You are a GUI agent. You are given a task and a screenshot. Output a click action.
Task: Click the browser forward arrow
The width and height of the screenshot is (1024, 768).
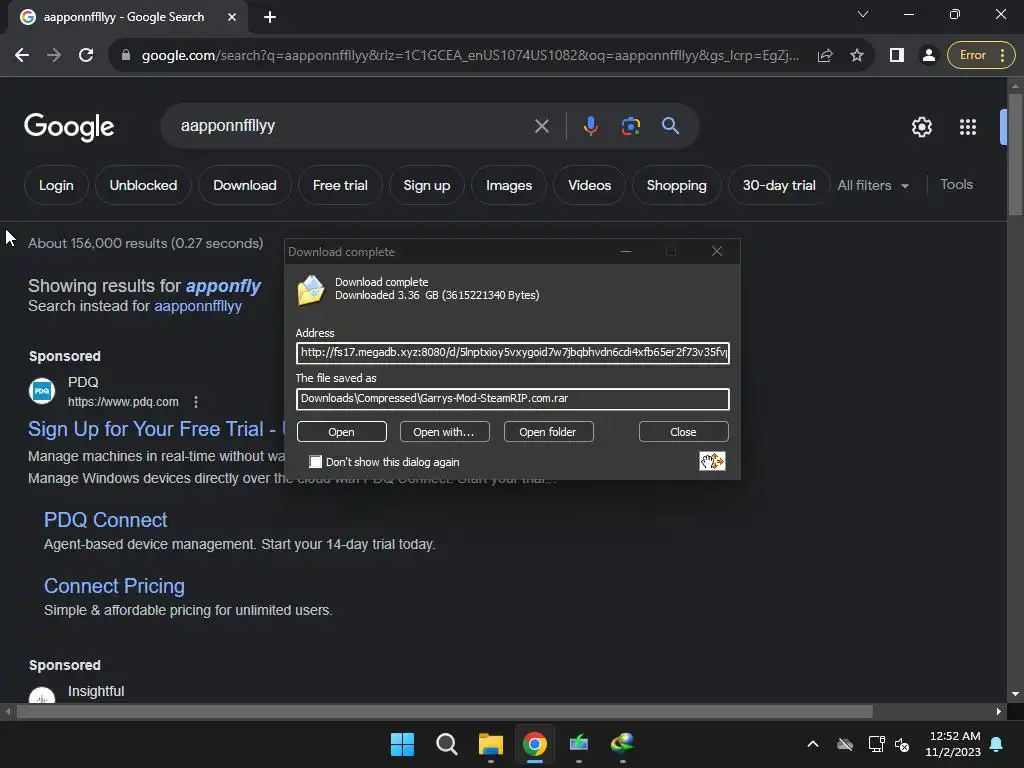pyautogui.click(x=54, y=56)
